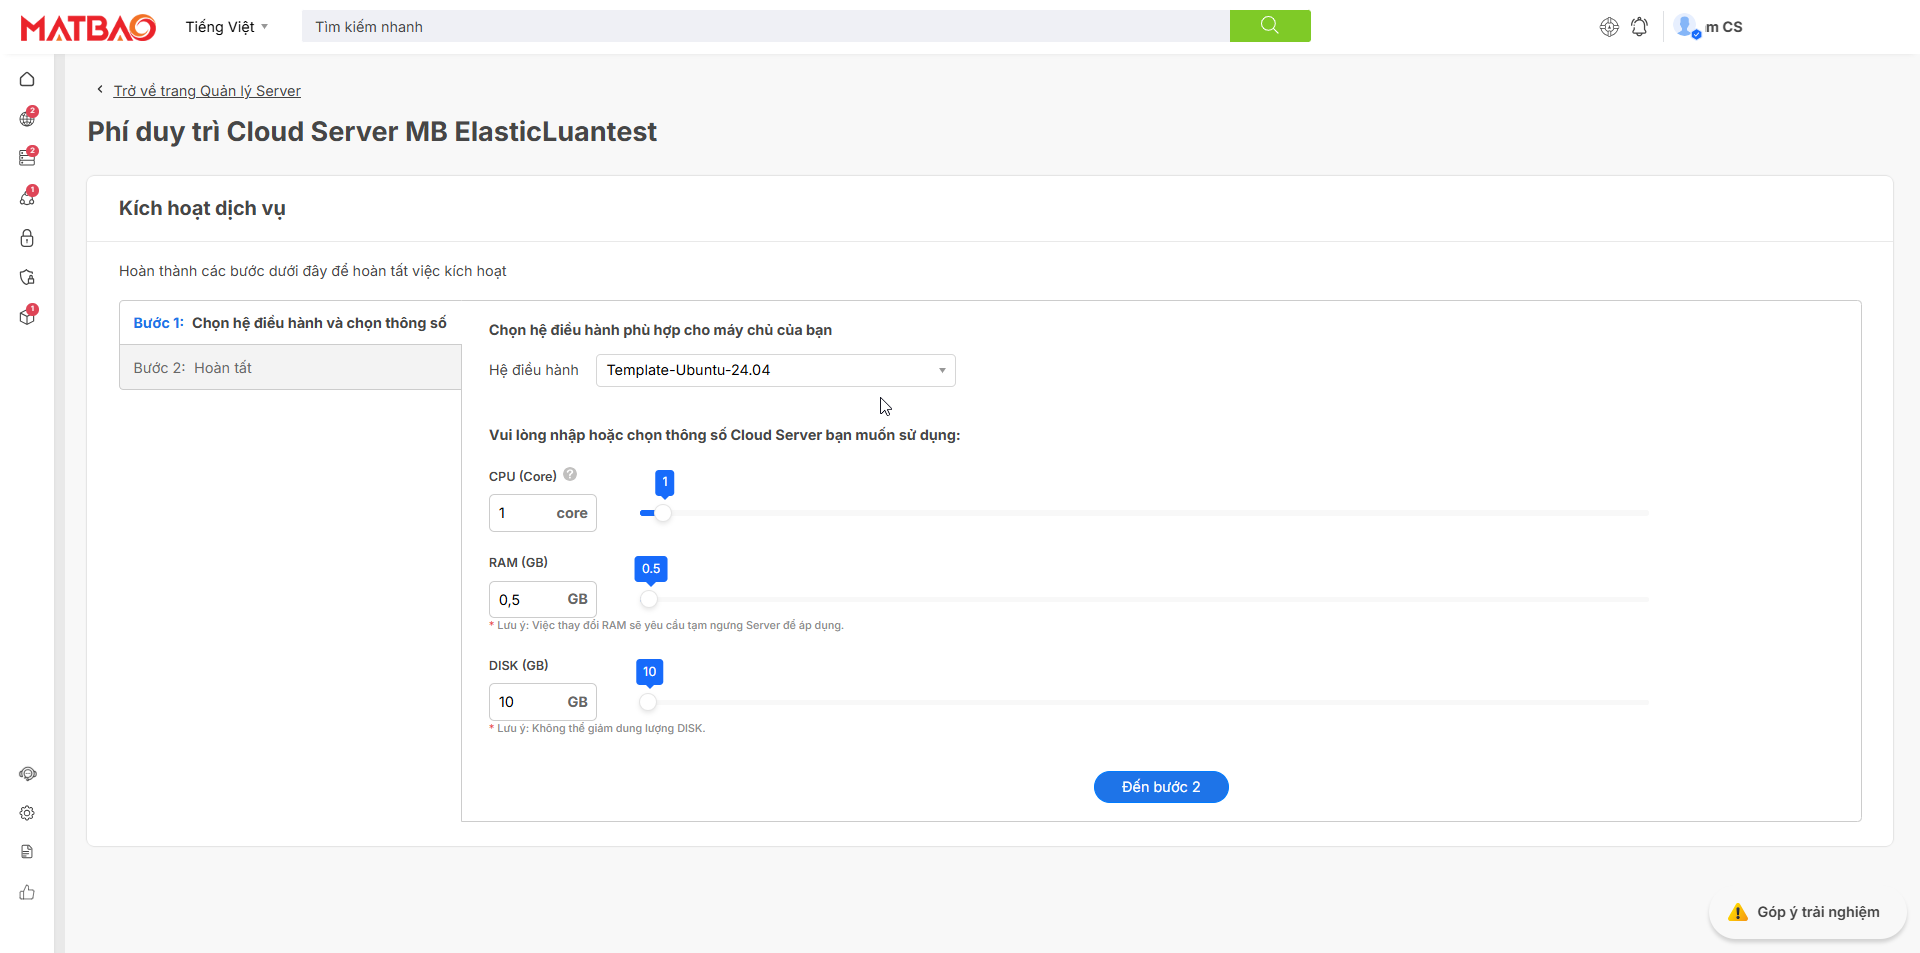This screenshot has height=953, width=1920.
Task: Click the green search button
Action: click(1269, 26)
